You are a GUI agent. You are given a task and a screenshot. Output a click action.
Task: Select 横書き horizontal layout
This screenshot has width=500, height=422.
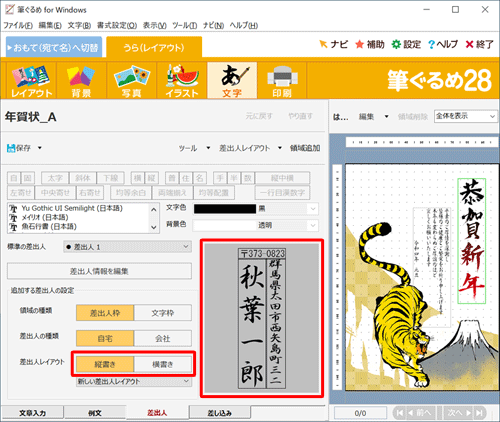coord(163,364)
